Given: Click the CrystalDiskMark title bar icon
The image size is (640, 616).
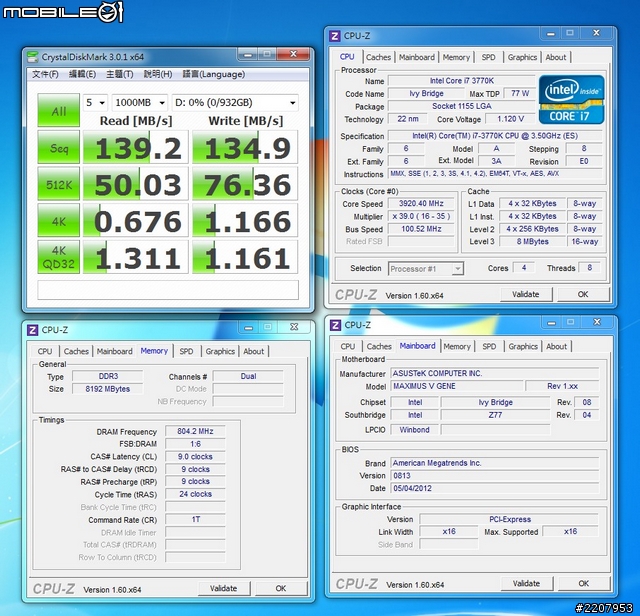Looking at the screenshot, I should pyautogui.click(x=32, y=57).
